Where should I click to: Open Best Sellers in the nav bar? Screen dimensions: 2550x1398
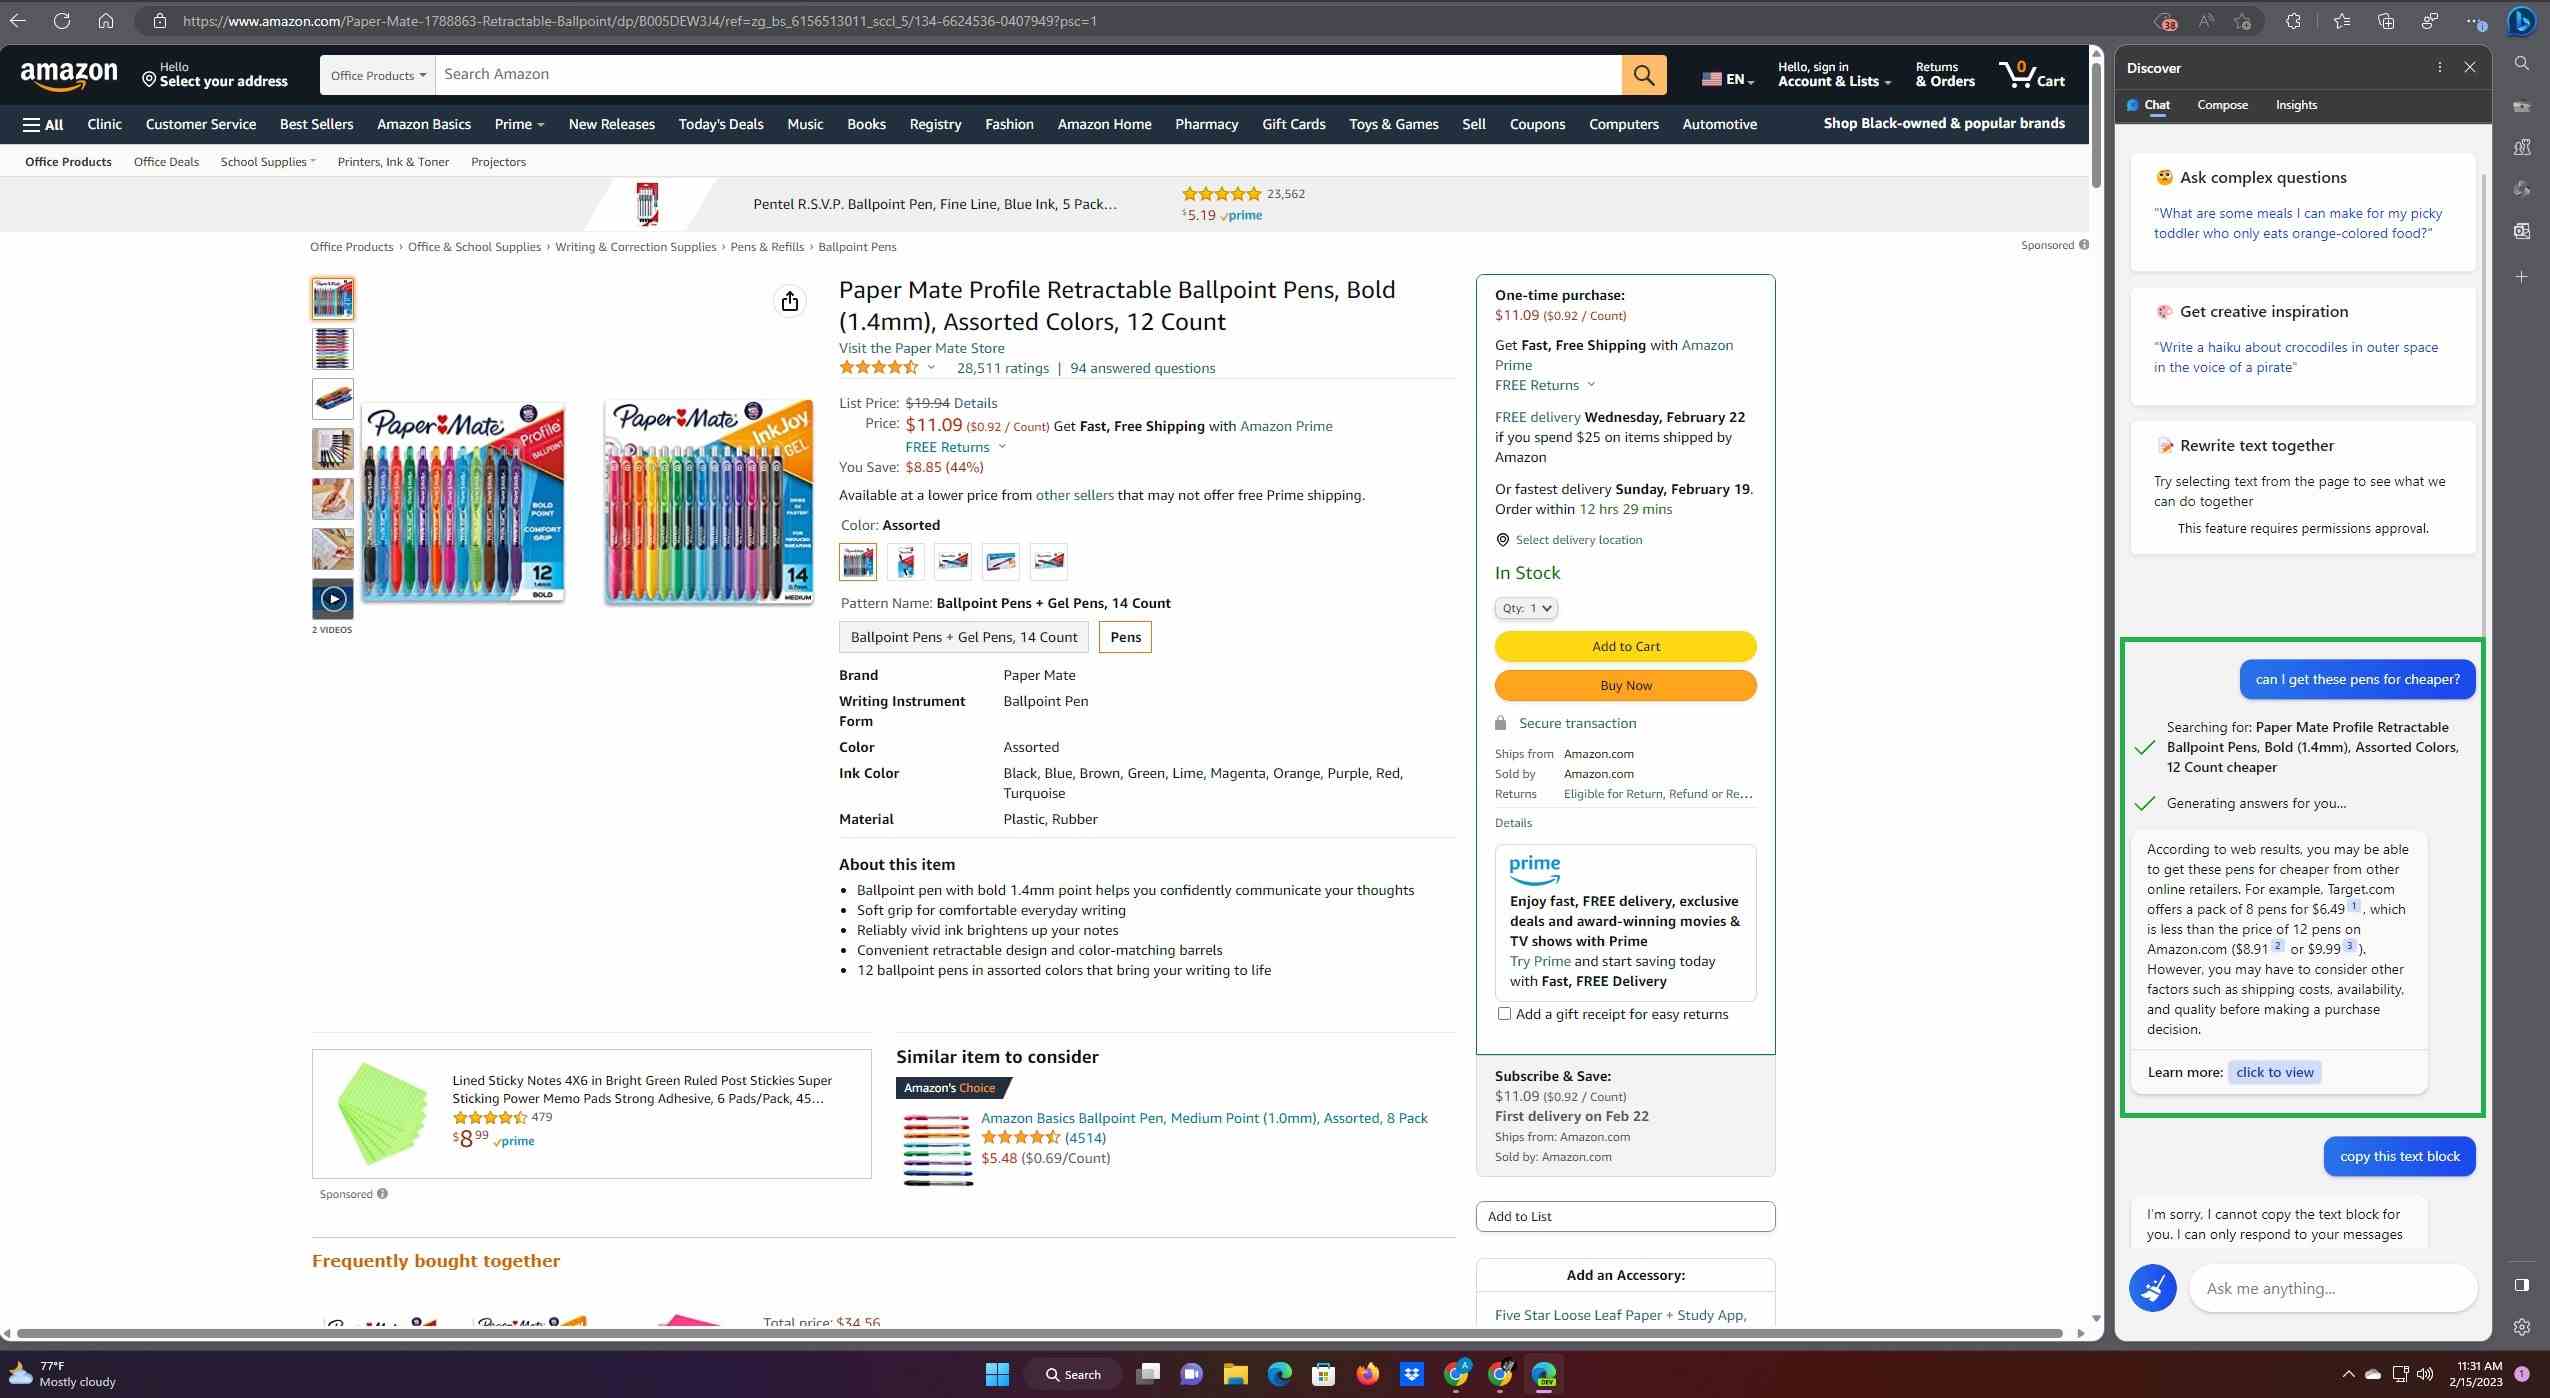pos(316,124)
